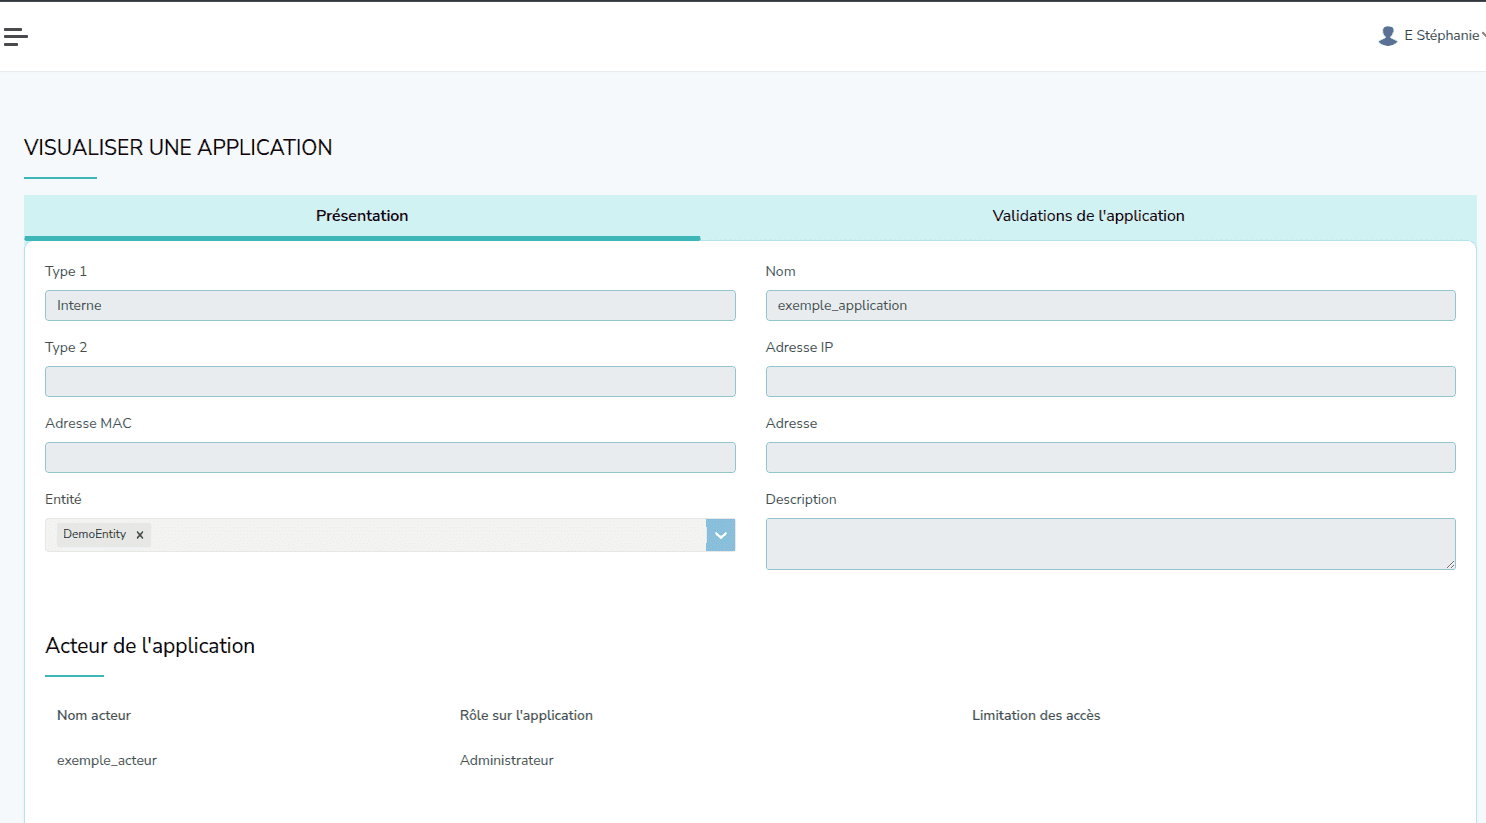
Task: Focus the Adresse text field
Action: coord(1110,458)
